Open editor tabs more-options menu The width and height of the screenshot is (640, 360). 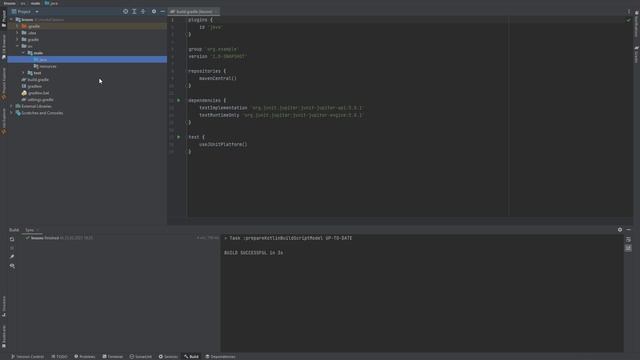(629, 11)
